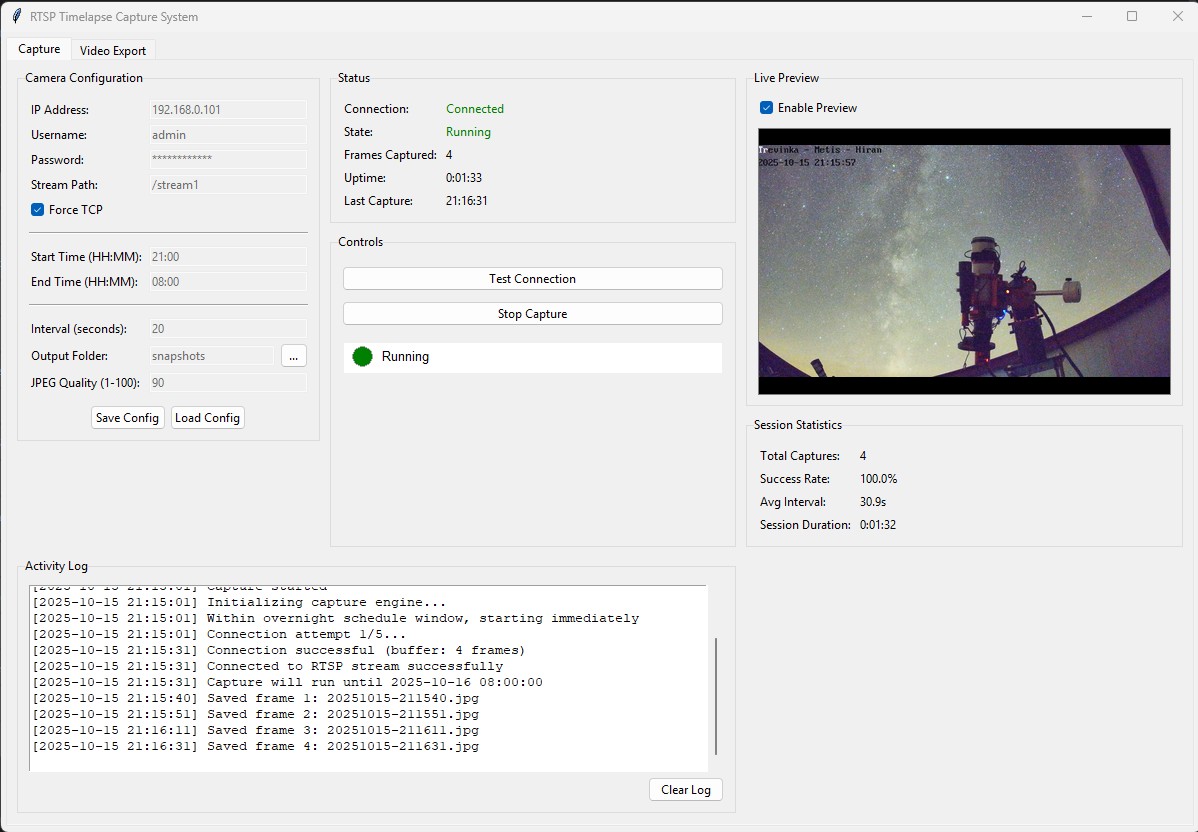
Task: Switch to the Video Export tab
Action: tap(113, 50)
